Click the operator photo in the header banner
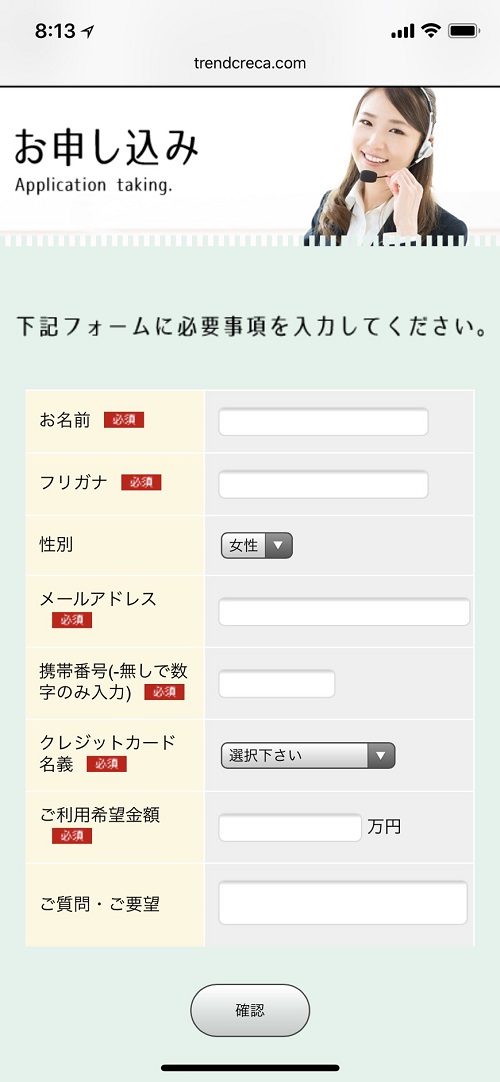The width and height of the screenshot is (500, 1082). point(386,166)
